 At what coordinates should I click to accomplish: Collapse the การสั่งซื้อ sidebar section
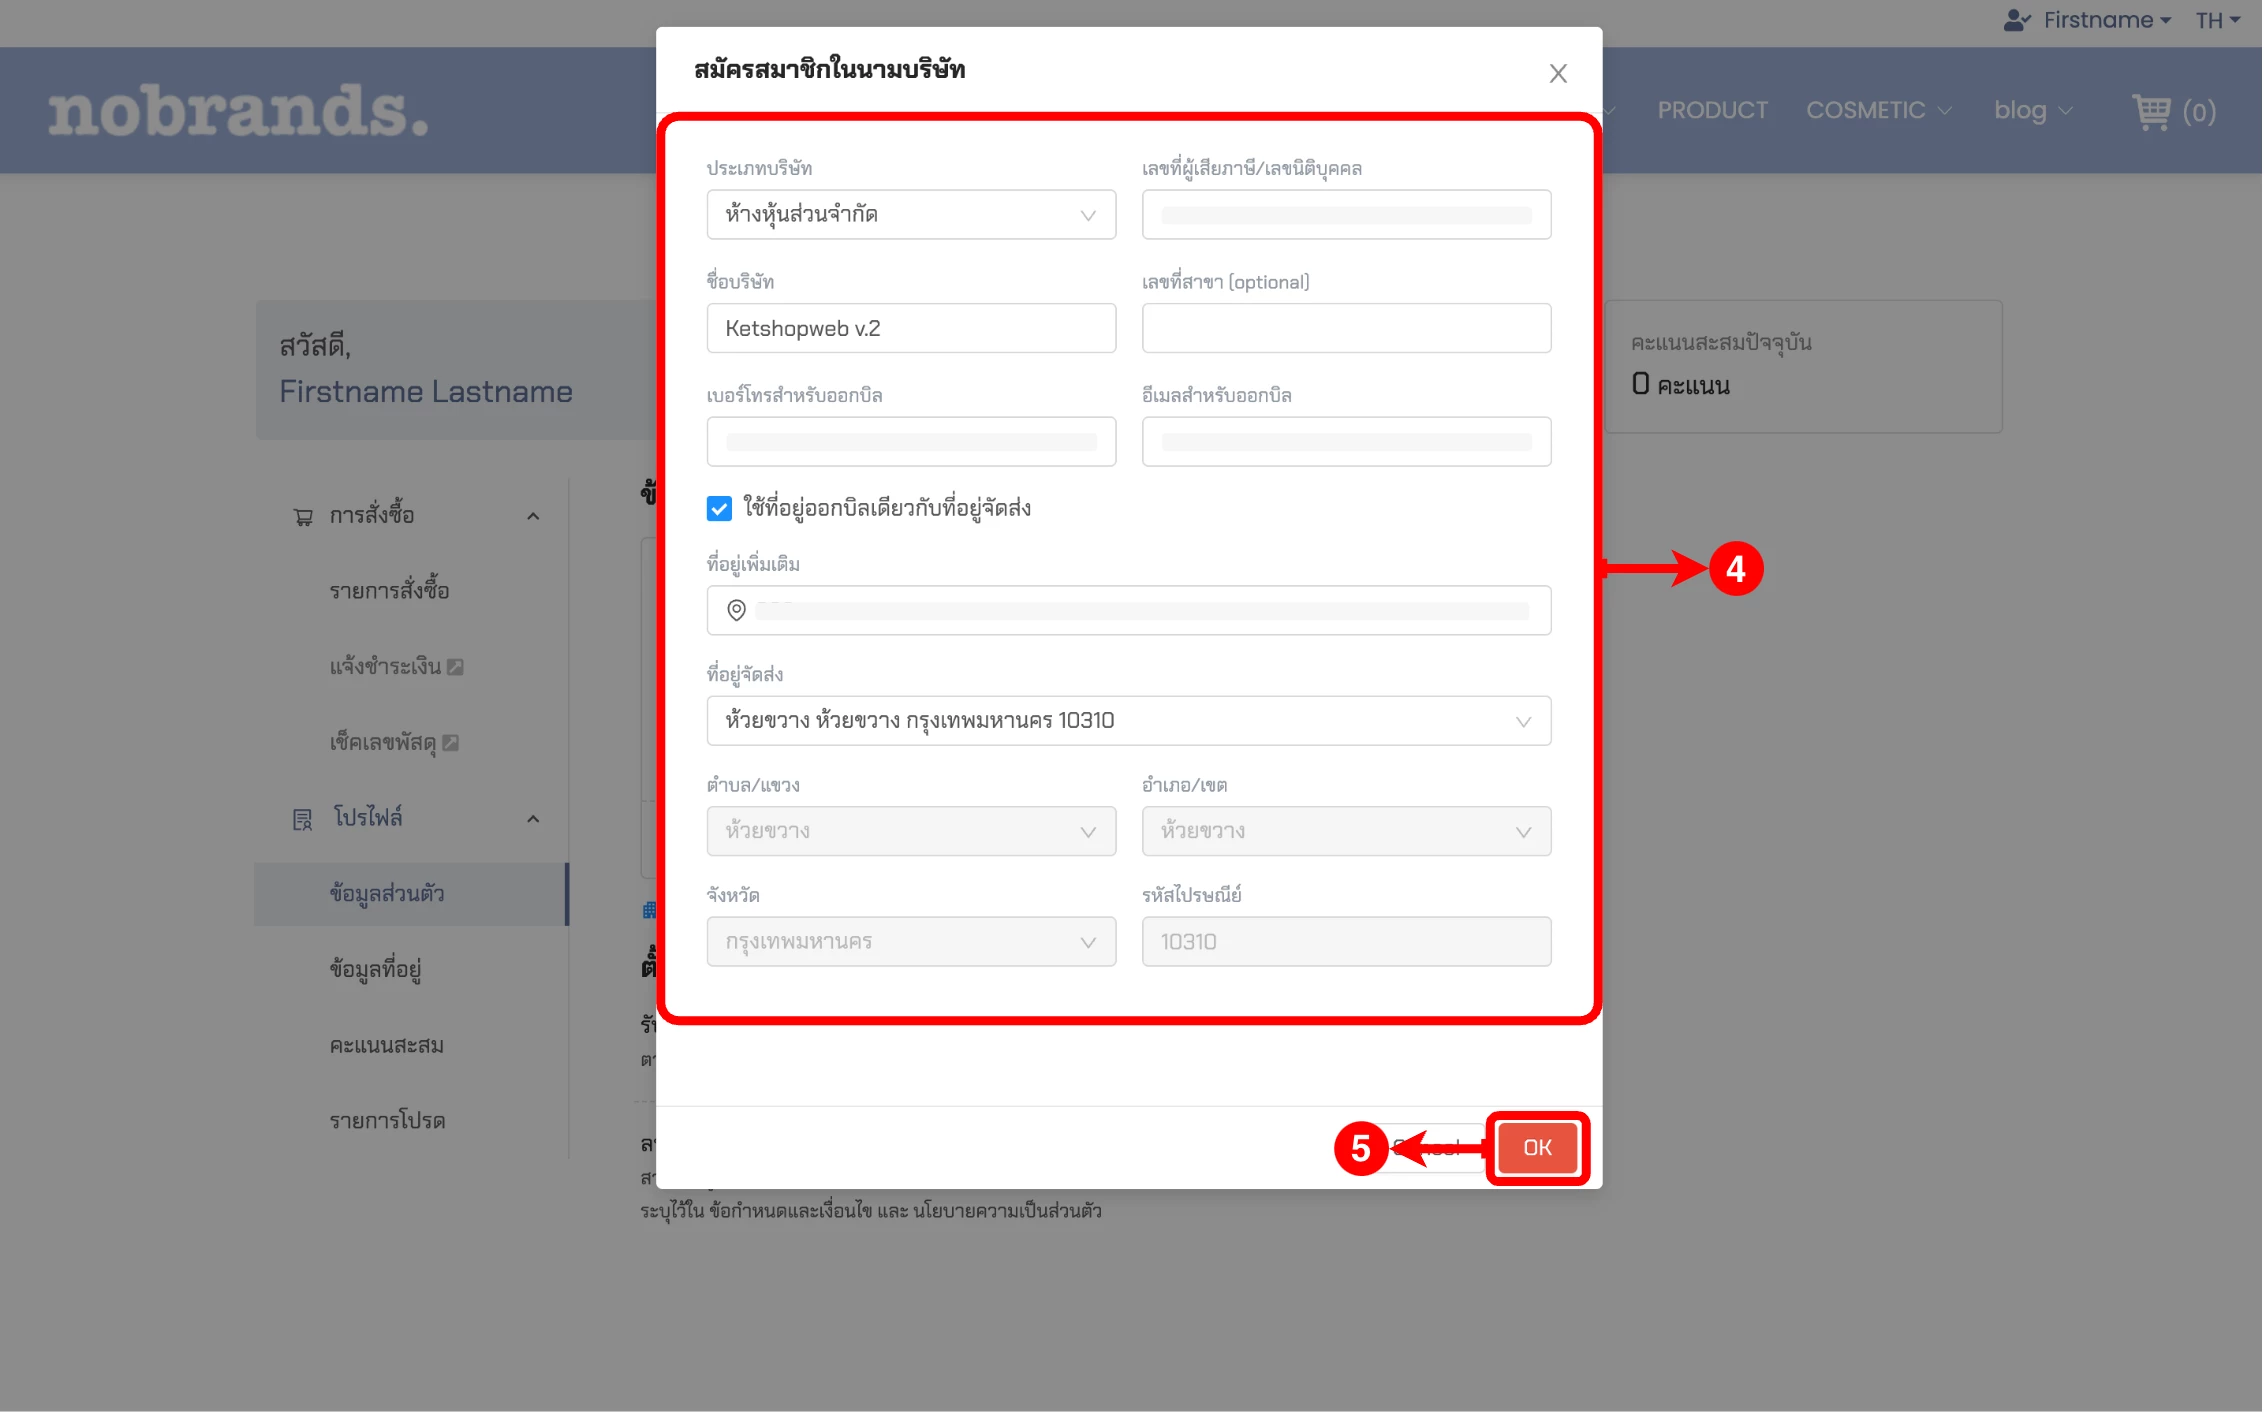tap(533, 516)
